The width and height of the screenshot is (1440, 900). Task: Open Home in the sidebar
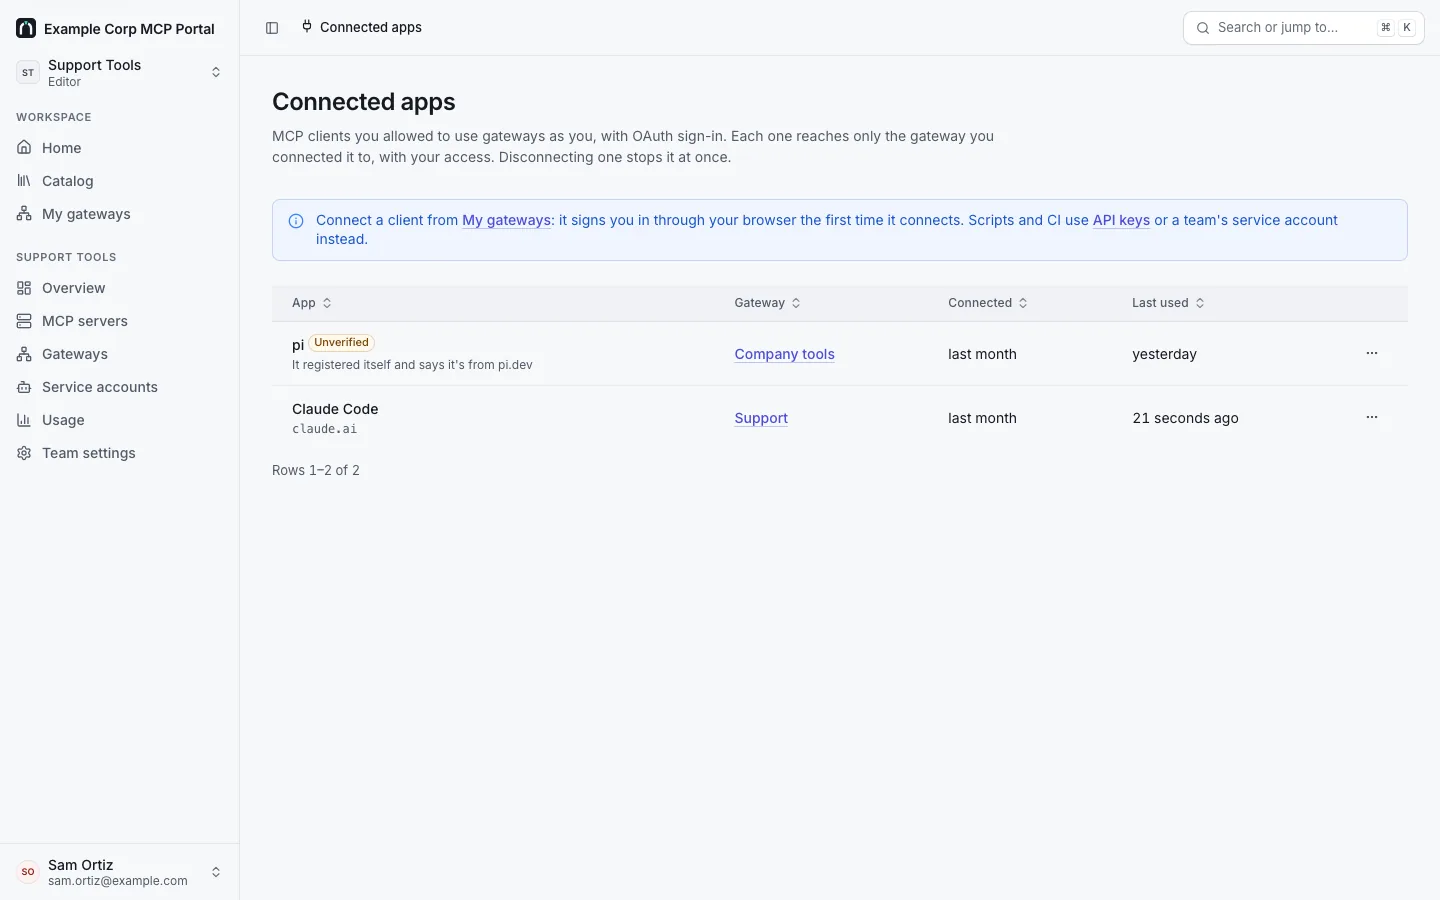click(120, 148)
